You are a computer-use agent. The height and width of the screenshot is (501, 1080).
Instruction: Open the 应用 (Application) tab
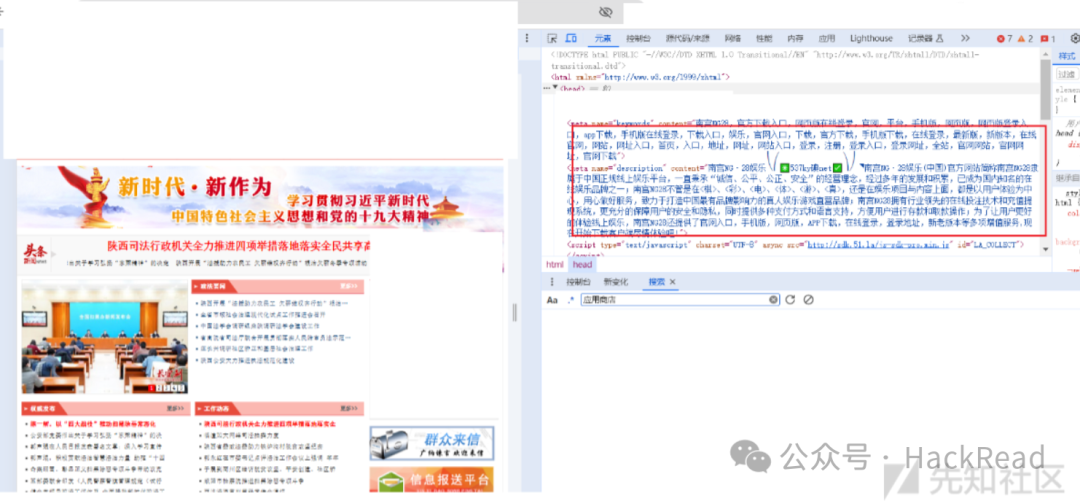tap(827, 39)
